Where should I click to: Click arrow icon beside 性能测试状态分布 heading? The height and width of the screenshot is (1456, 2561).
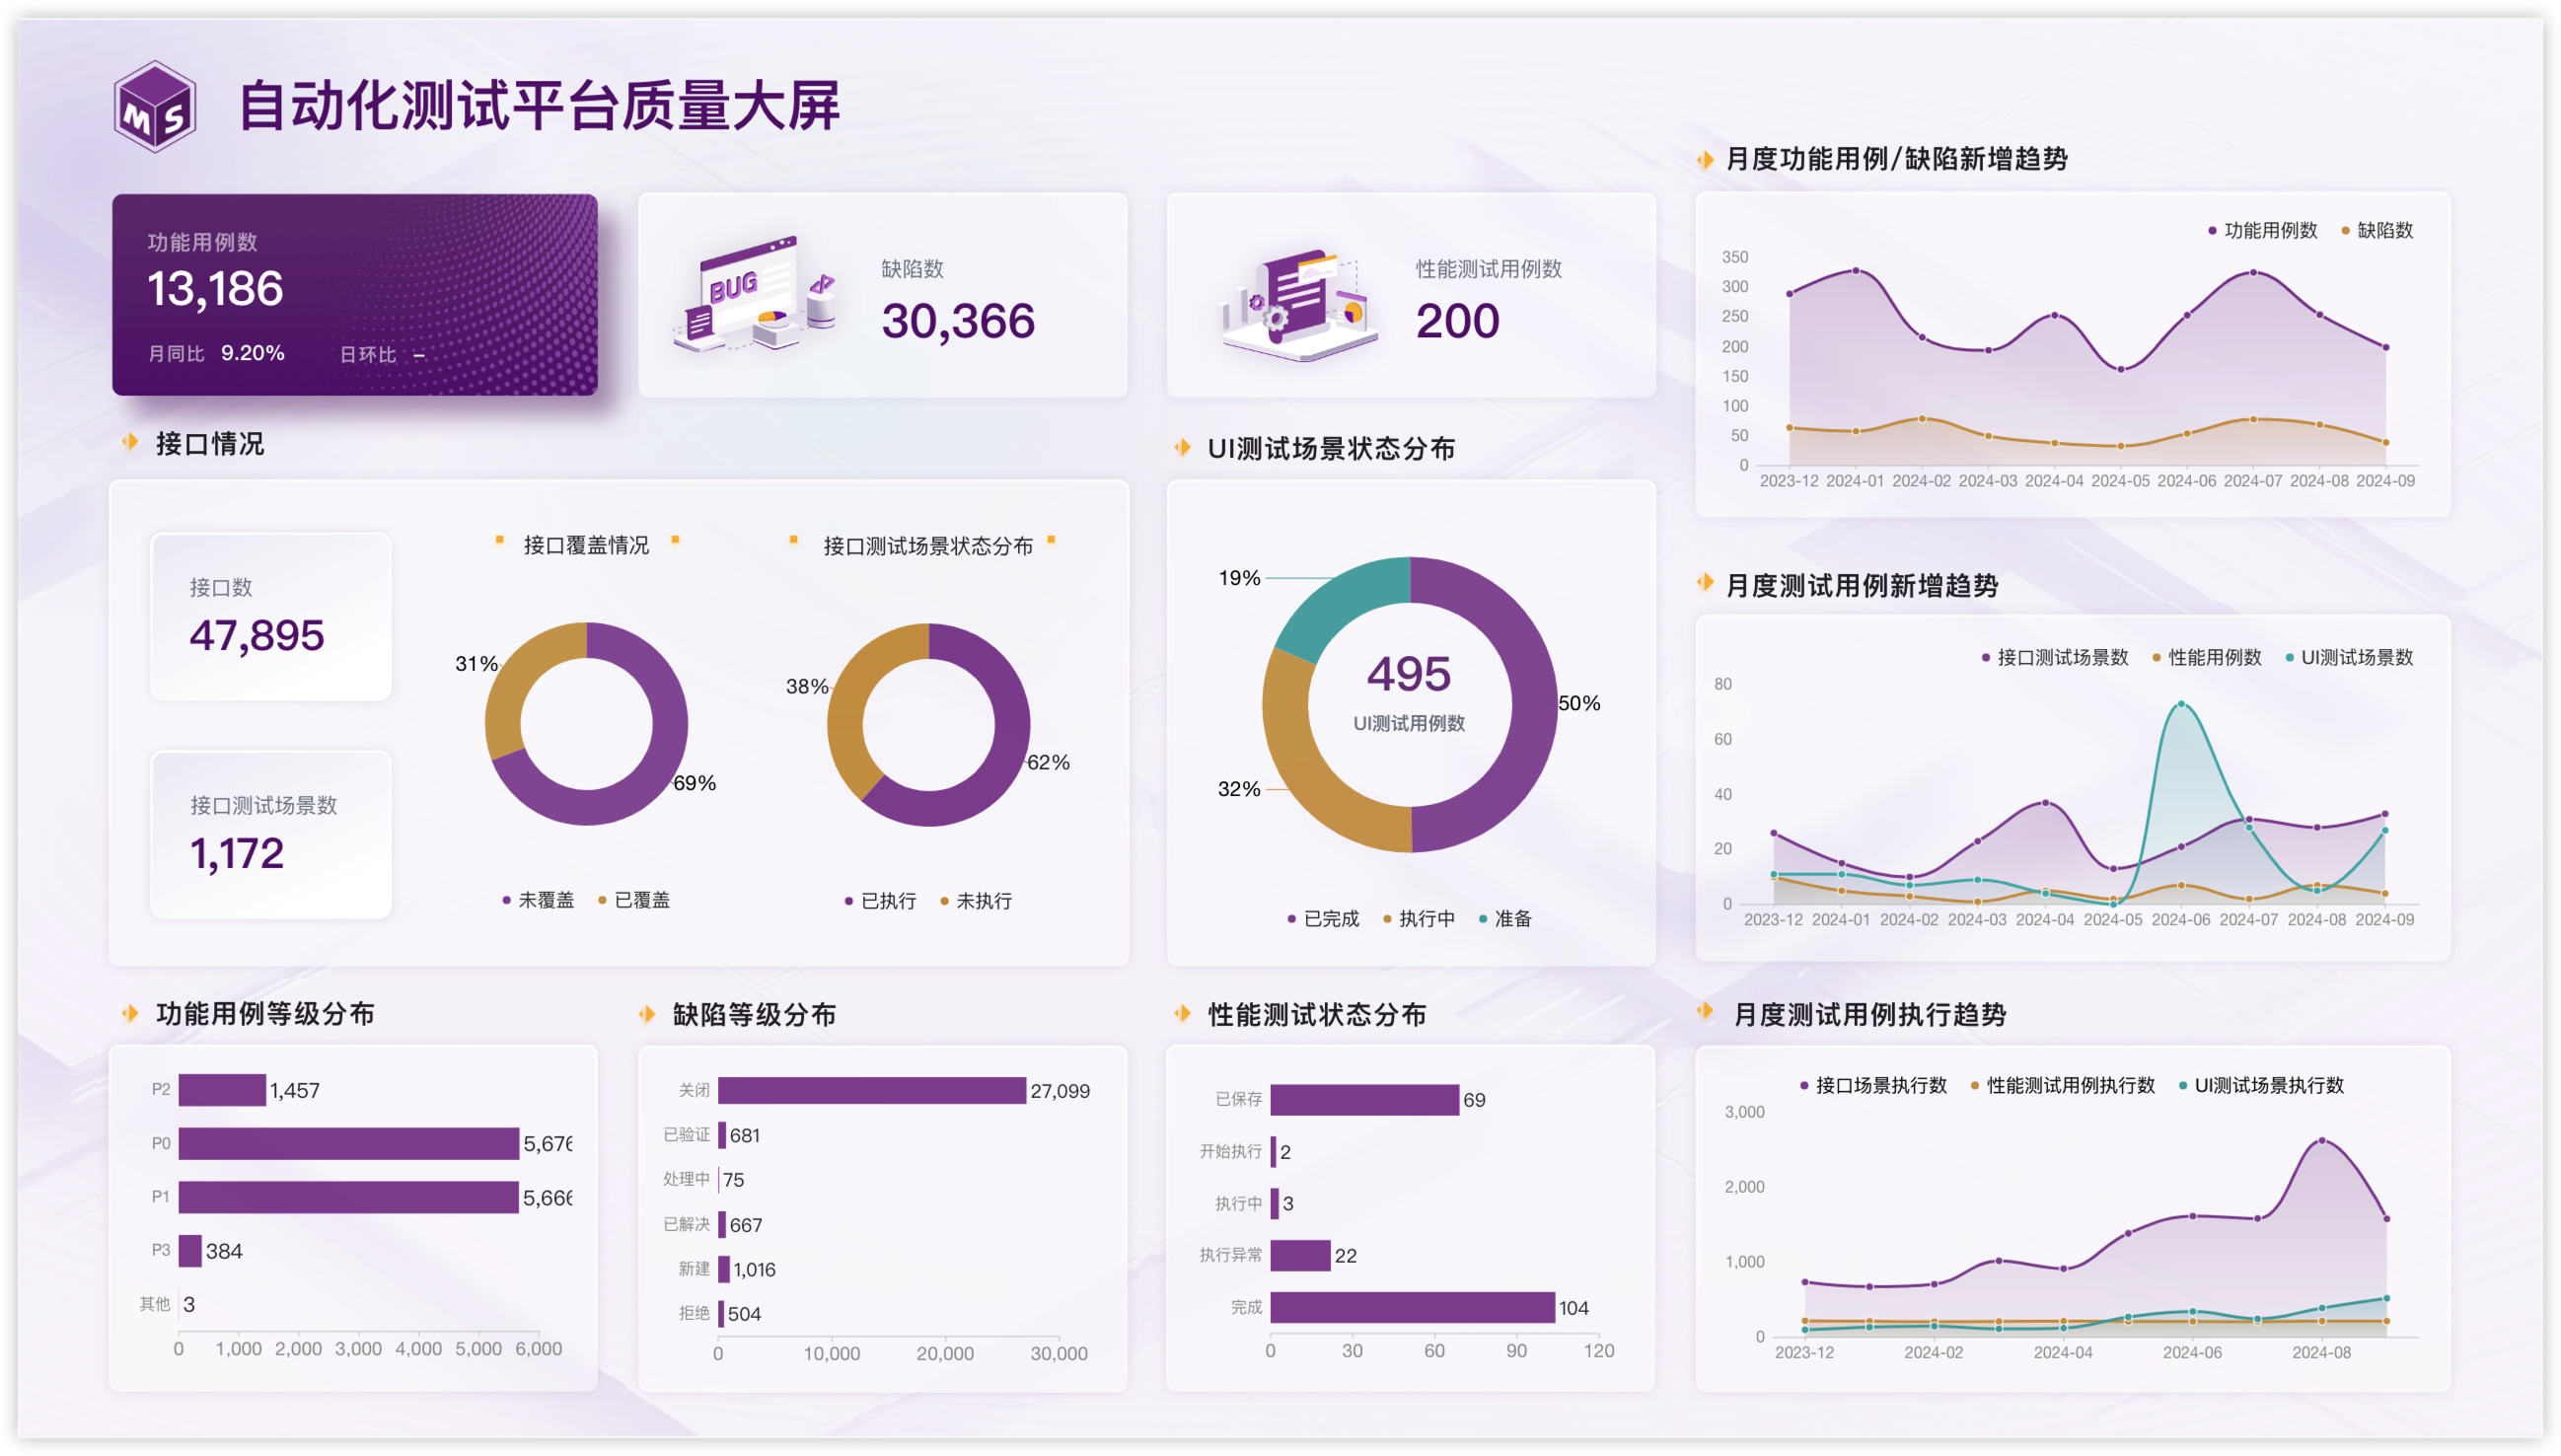click(x=1182, y=1013)
